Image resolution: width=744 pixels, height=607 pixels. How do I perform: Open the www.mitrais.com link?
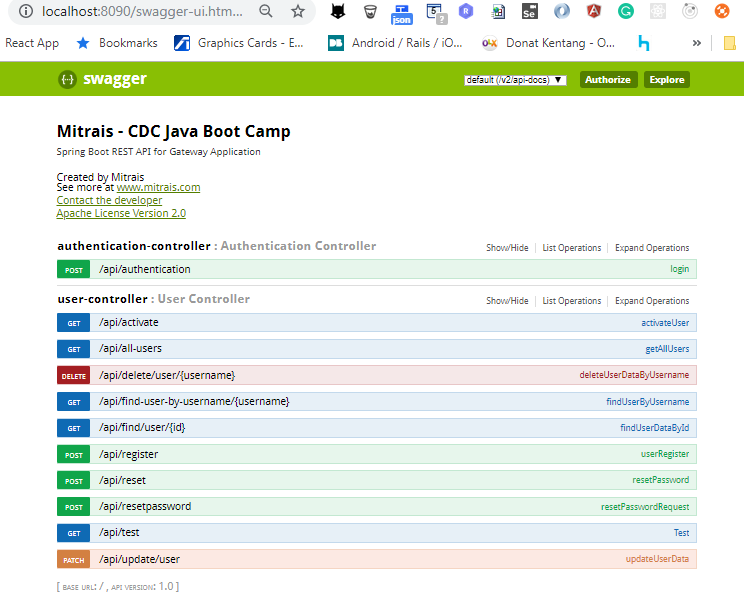coord(158,187)
